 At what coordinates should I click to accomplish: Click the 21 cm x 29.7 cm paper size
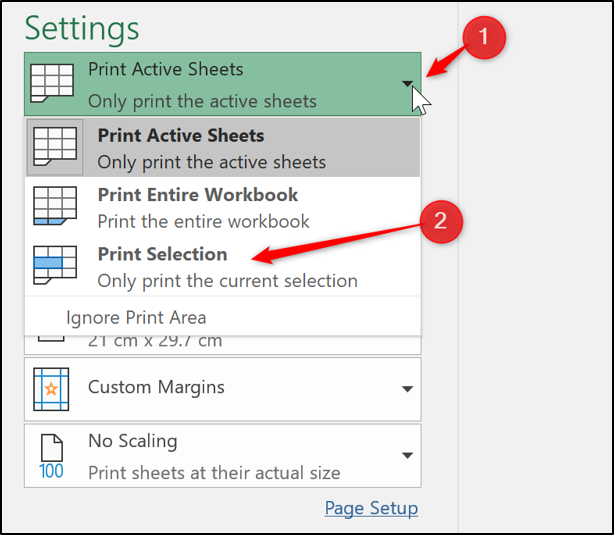155,342
